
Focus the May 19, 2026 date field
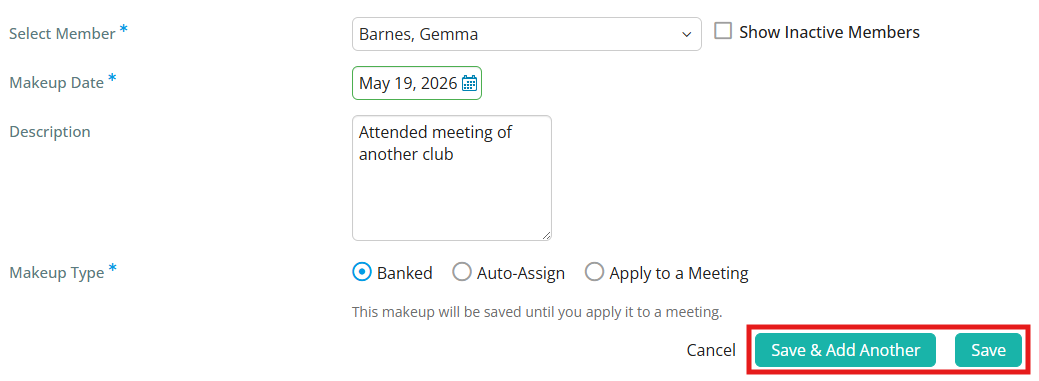[x=417, y=83]
